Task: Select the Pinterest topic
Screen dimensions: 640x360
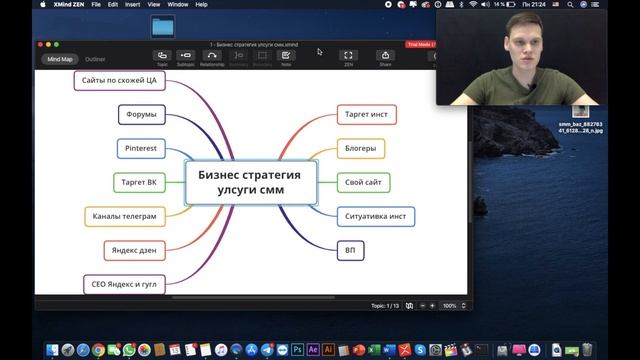Action: [x=141, y=148]
